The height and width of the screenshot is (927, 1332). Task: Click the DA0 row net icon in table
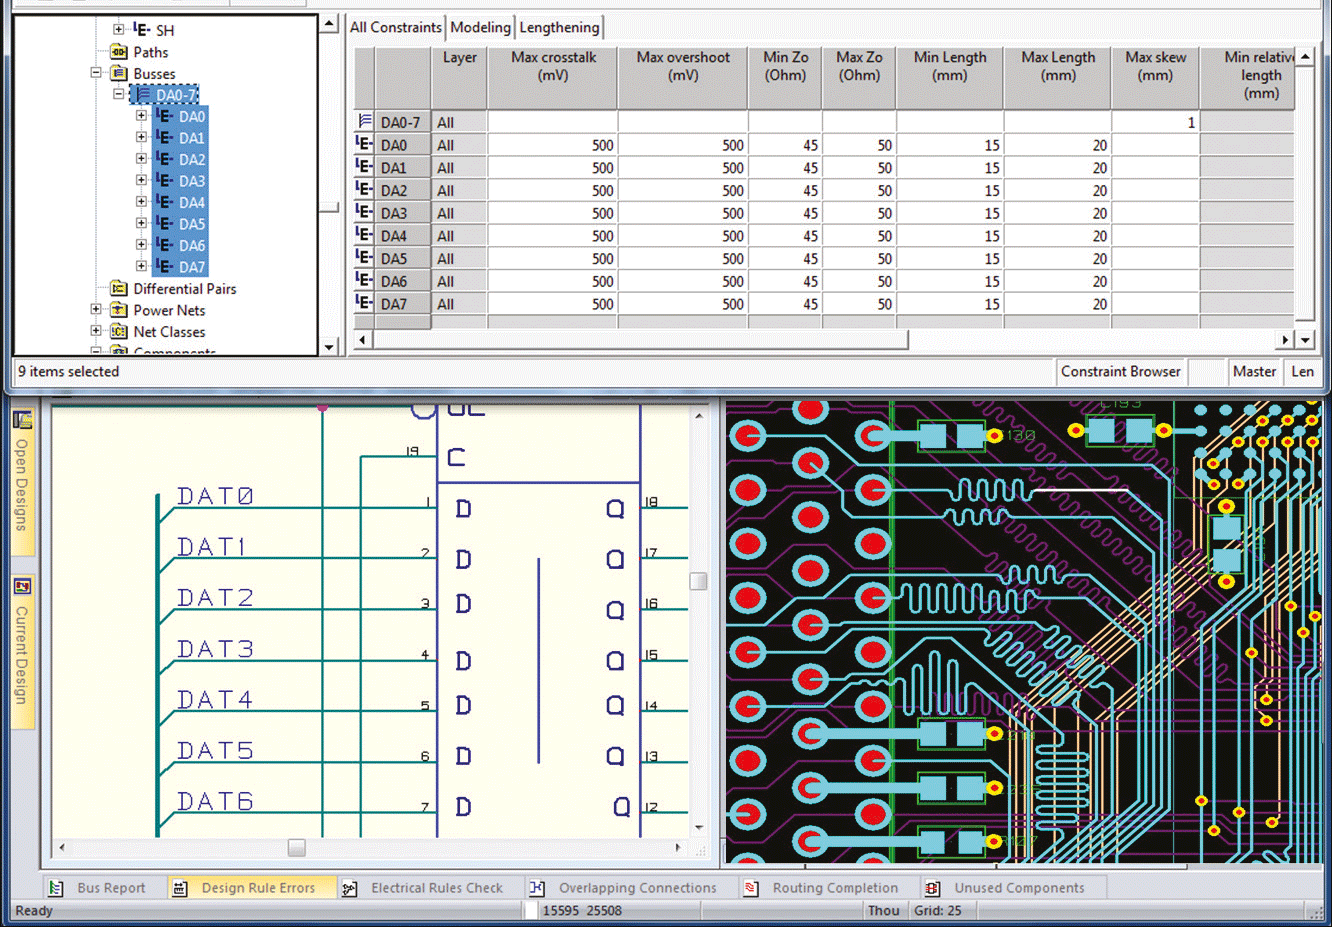pos(365,144)
